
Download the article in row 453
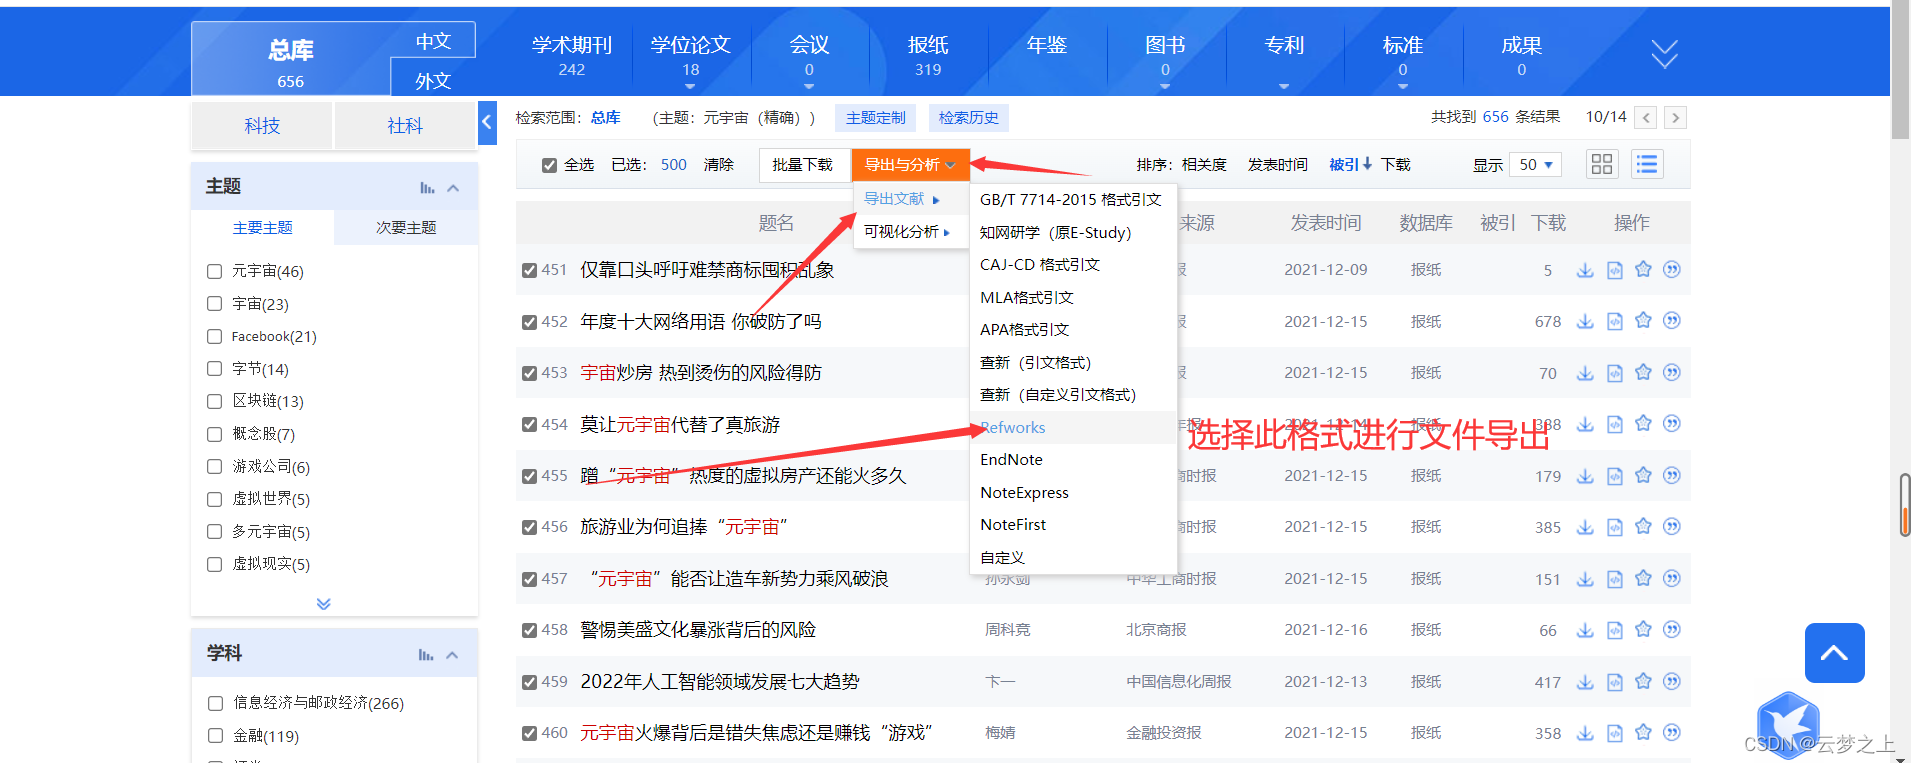[x=1585, y=373]
